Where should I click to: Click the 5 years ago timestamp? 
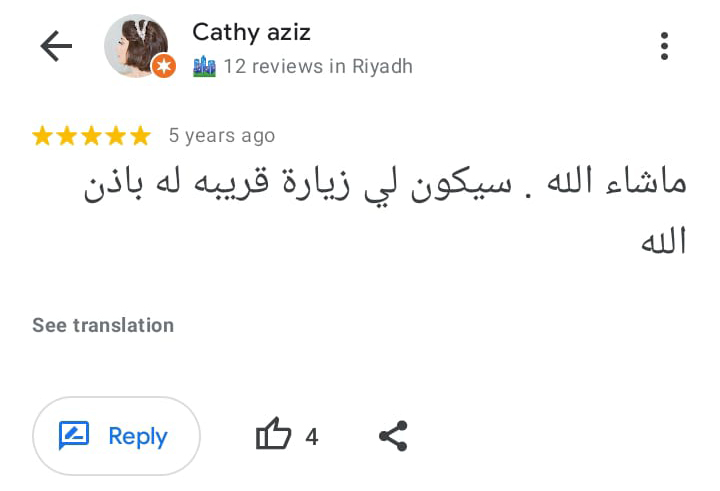pyautogui.click(x=221, y=136)
